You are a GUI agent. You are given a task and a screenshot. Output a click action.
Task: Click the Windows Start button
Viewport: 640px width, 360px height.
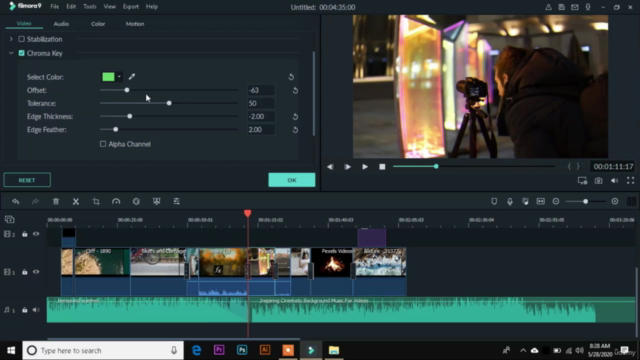(11, 350)
